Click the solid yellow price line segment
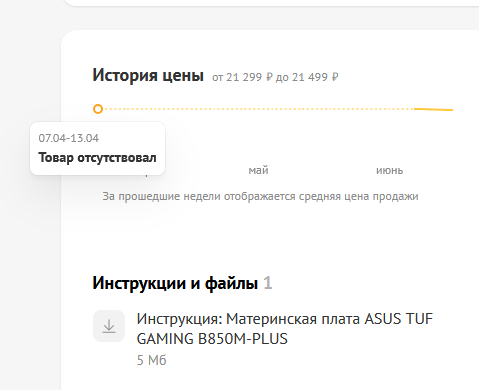This screenshot has height=390, width=479. 433,109
